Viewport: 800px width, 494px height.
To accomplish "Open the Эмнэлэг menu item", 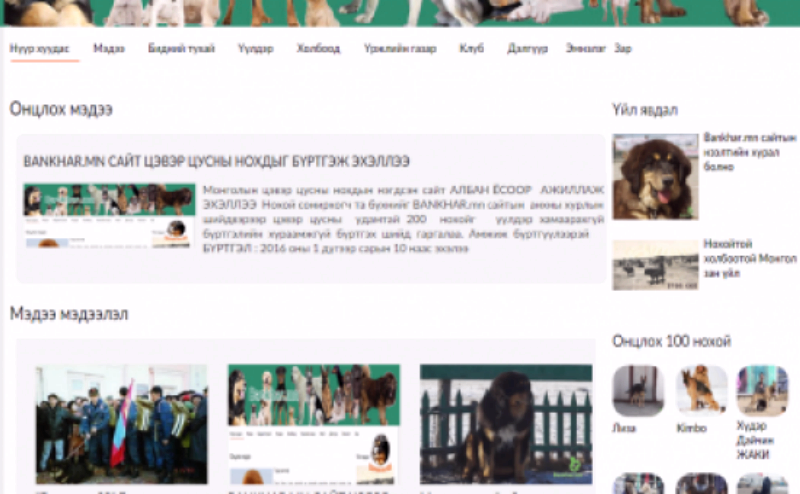I will [586, 48].
